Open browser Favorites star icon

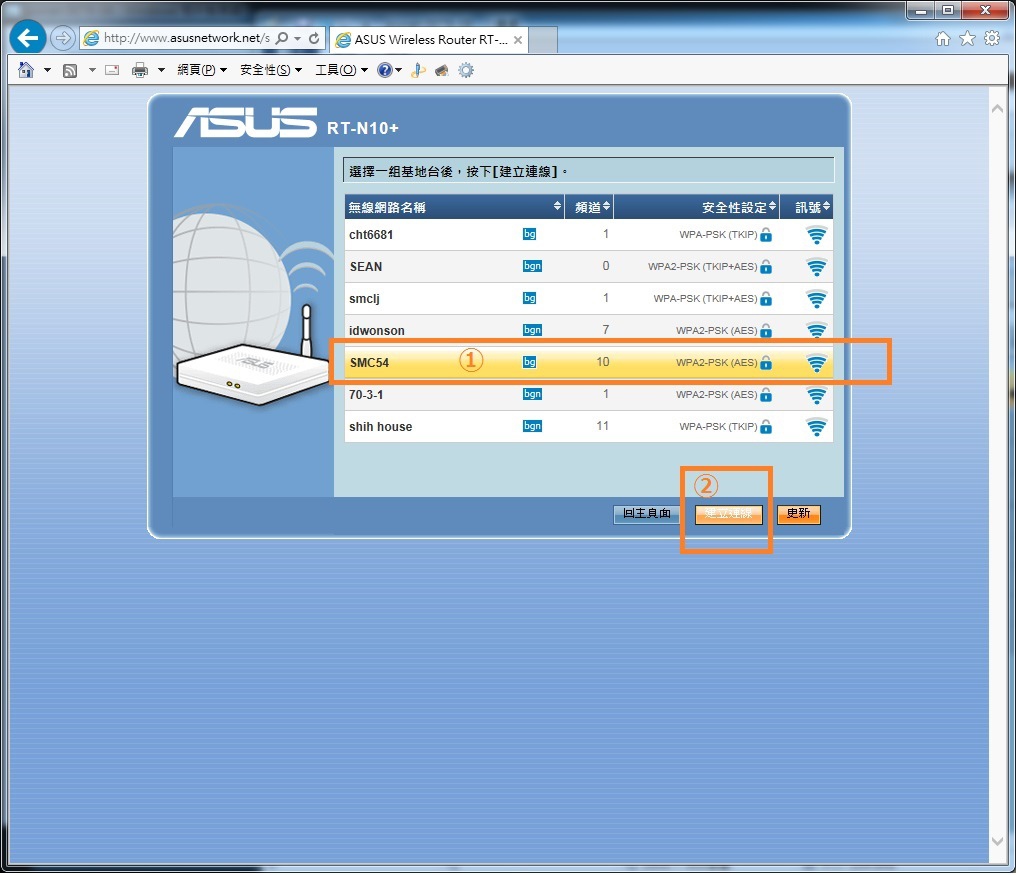(x=967, y=39)
